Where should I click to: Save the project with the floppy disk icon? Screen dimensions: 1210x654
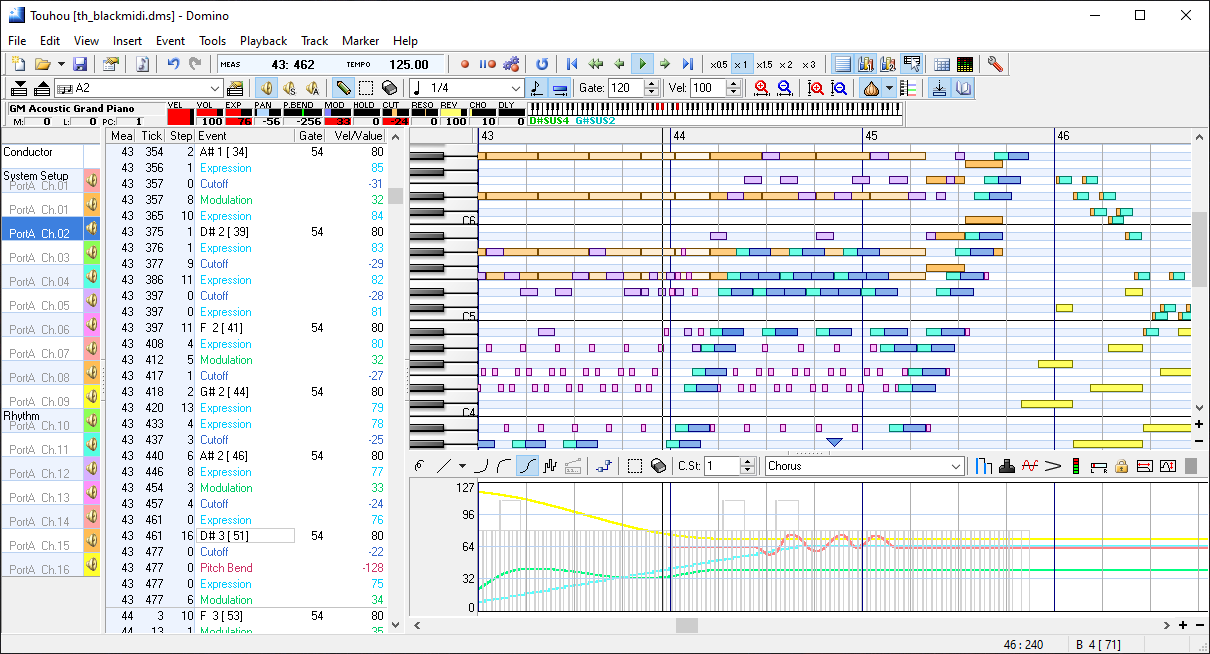pos(79,64)
